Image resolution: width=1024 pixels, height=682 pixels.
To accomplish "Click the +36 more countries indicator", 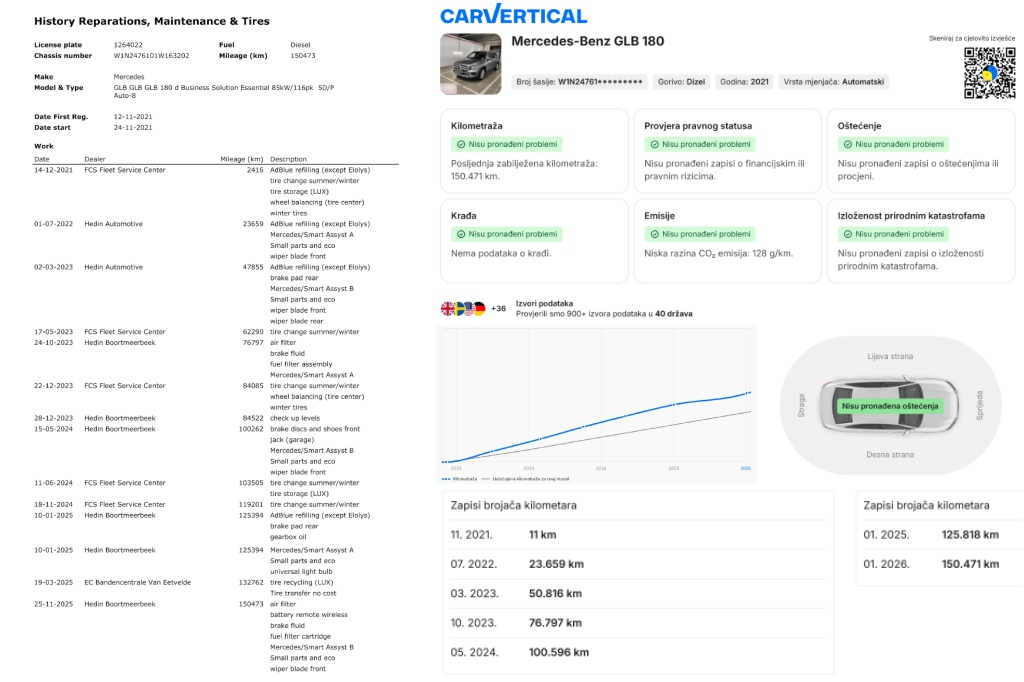I will 499,309.
